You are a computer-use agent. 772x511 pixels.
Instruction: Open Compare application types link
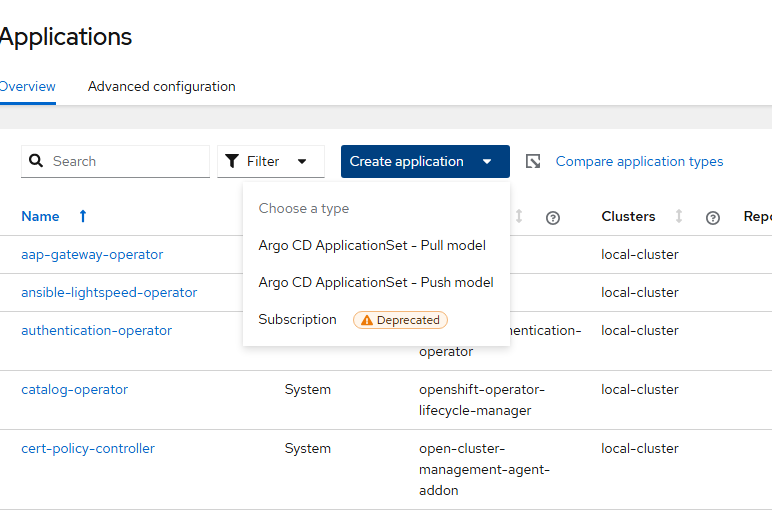[x=639, y=161]
